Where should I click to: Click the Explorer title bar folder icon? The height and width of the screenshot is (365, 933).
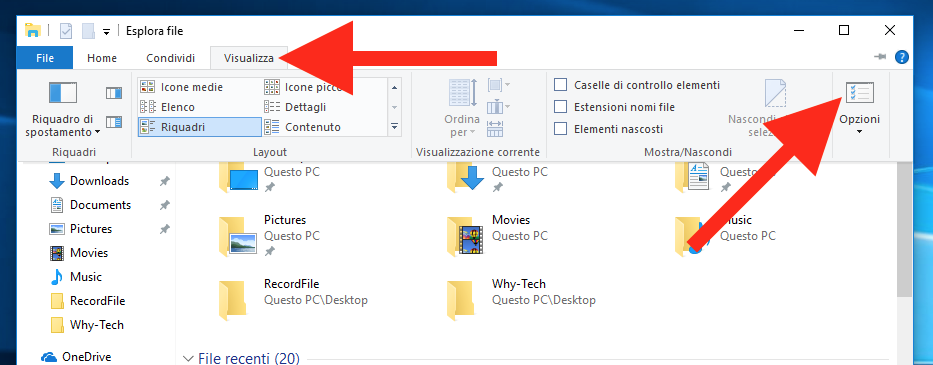coord(32,30)
